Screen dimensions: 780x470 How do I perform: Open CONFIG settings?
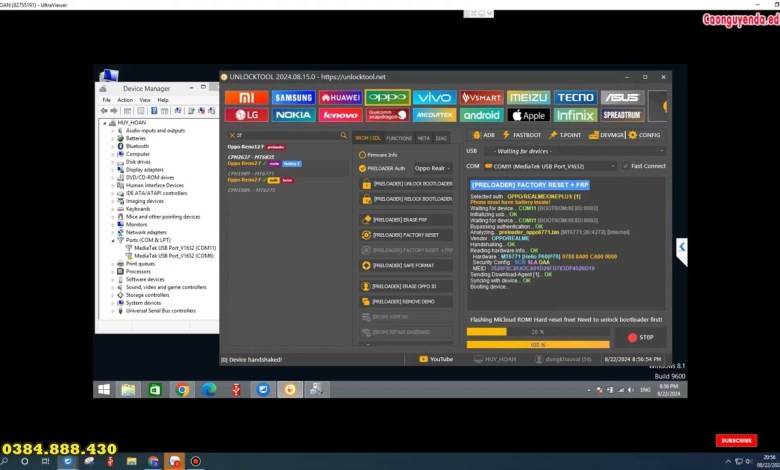pos(644,135)
